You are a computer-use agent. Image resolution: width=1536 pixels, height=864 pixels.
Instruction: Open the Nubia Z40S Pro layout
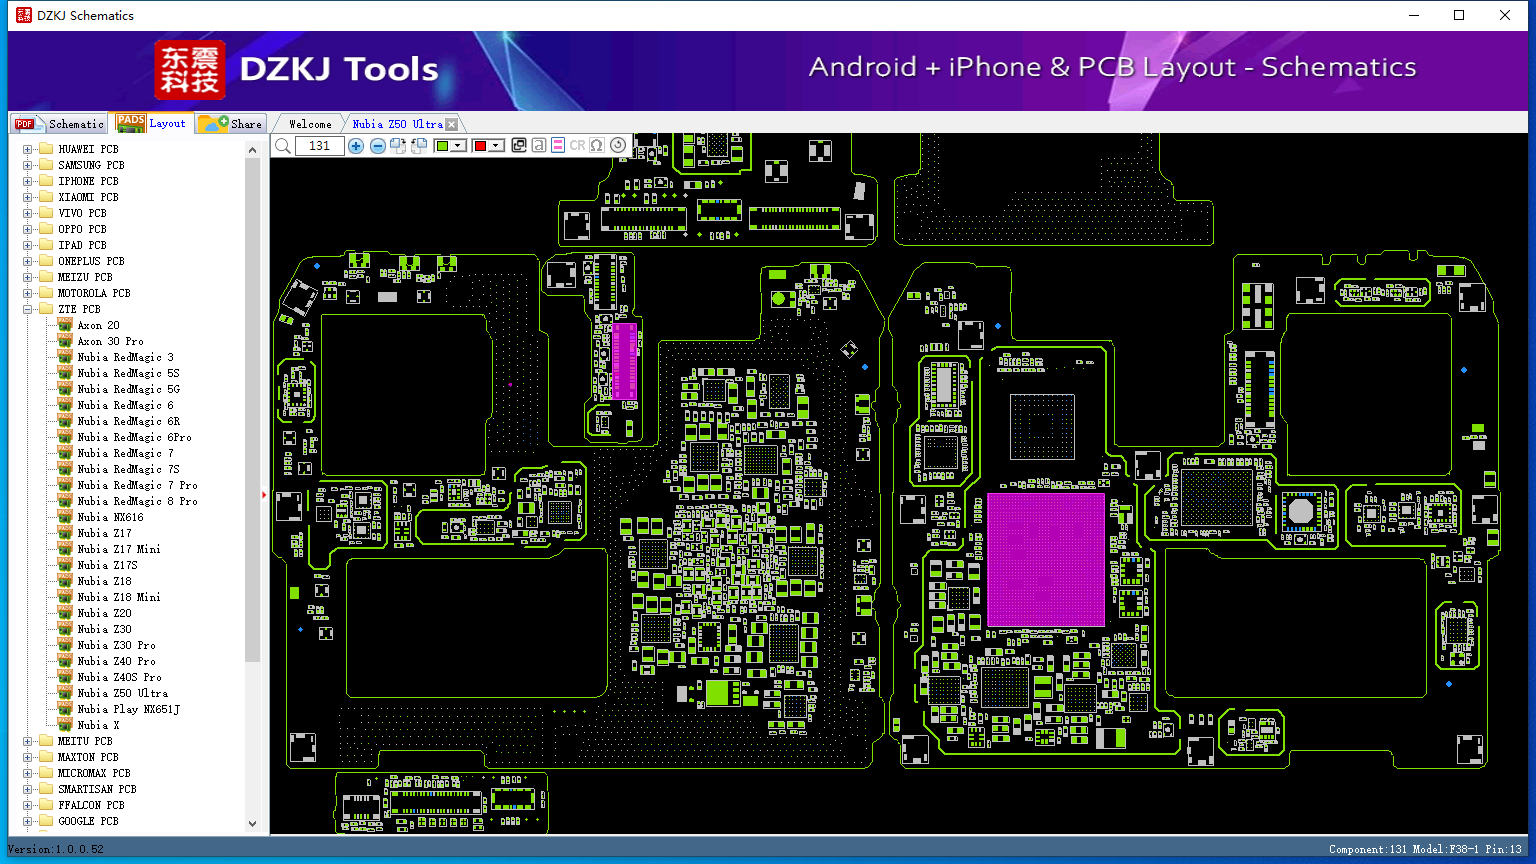(x=119, y=677)
